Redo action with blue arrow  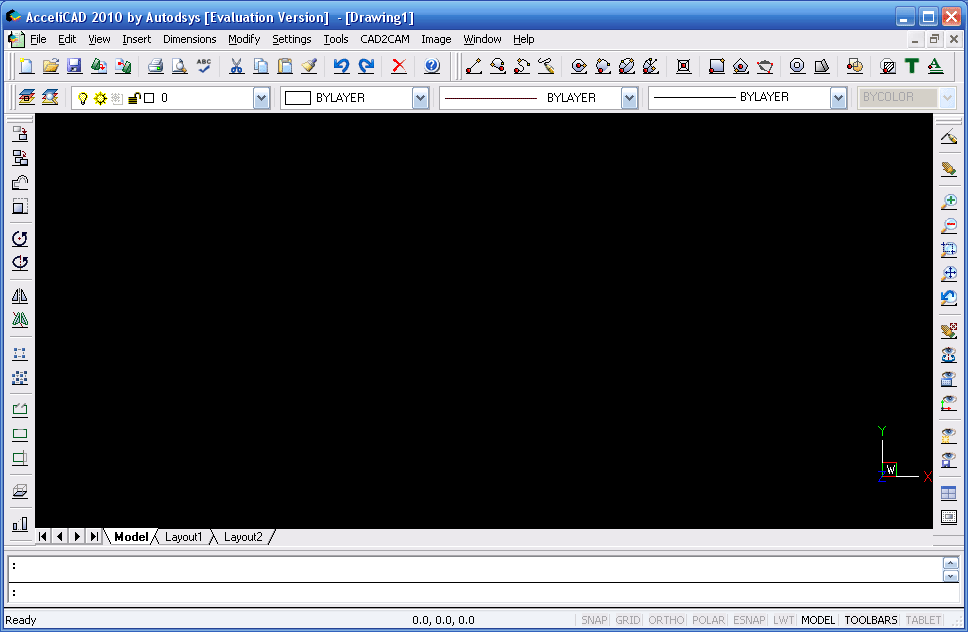(x=366, y=65)
